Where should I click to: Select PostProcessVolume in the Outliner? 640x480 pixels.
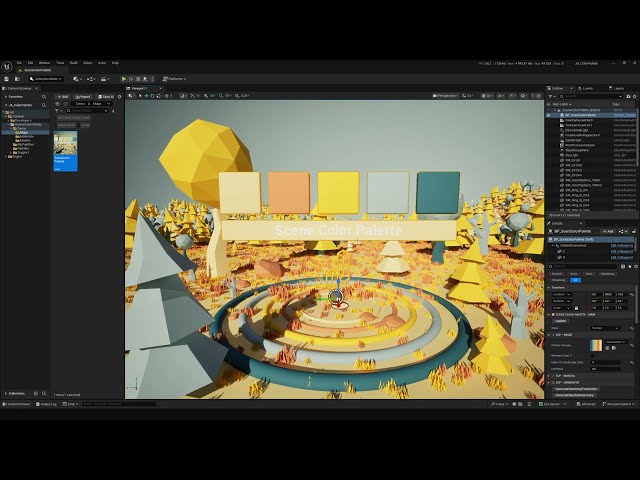(x=578, y=145)
